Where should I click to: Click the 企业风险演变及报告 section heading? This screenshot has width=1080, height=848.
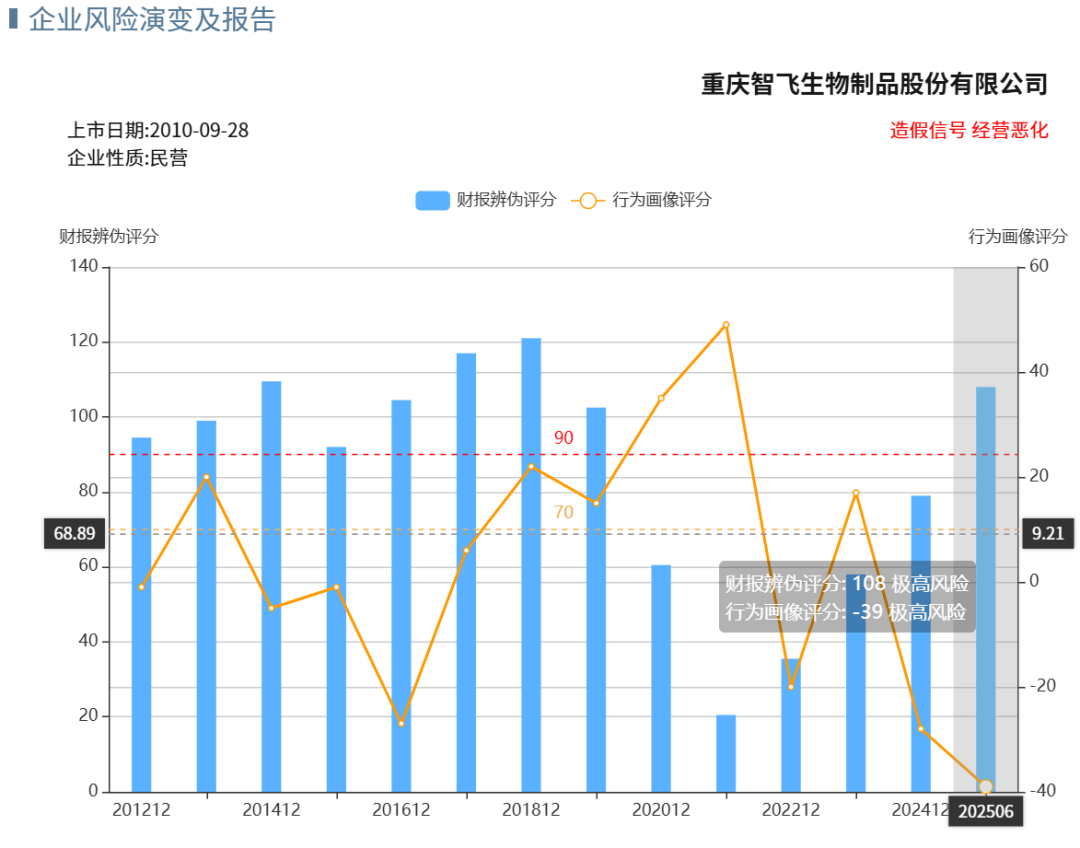point(152,19)
